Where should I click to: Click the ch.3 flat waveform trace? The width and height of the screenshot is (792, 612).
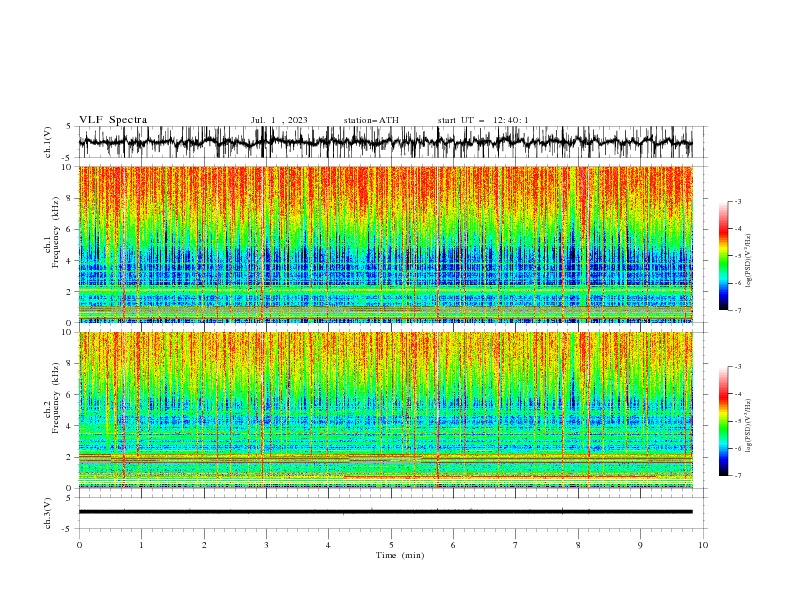[385, 512]
